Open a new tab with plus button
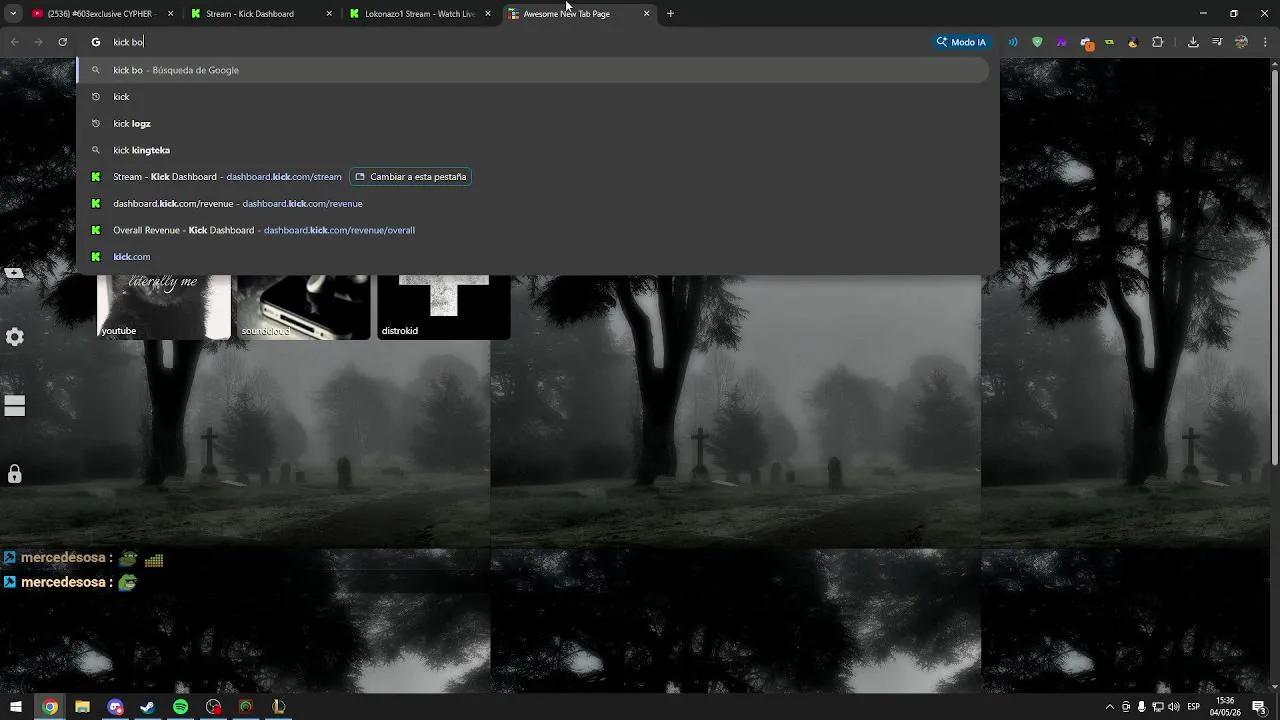Screen dimensions: 1280x720 pos(670,14)
